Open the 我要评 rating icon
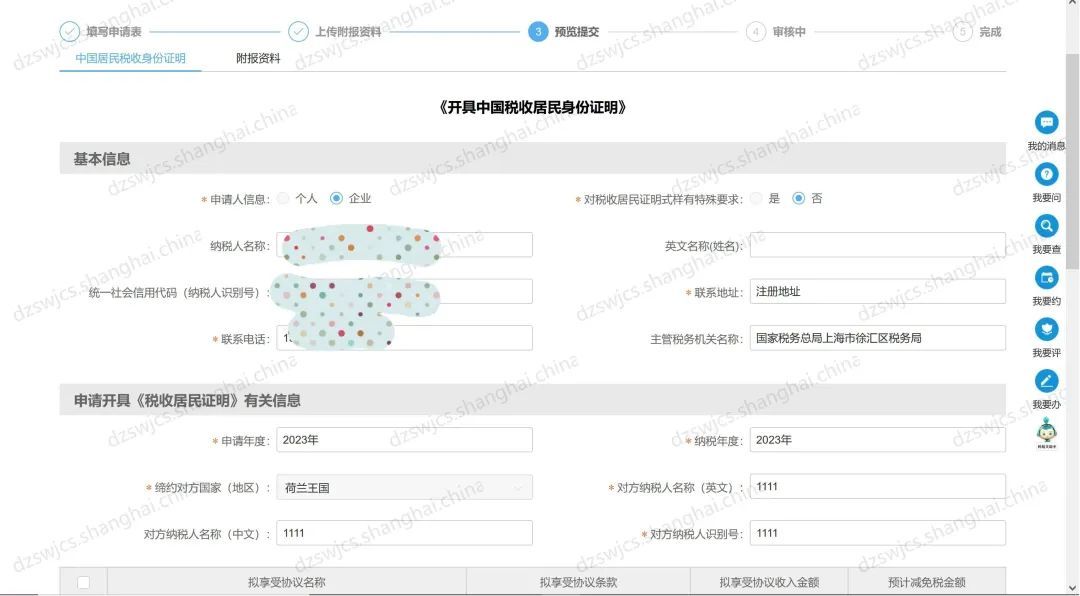The height and width of the screenshot is (596, 1080). coord(1046,329)
